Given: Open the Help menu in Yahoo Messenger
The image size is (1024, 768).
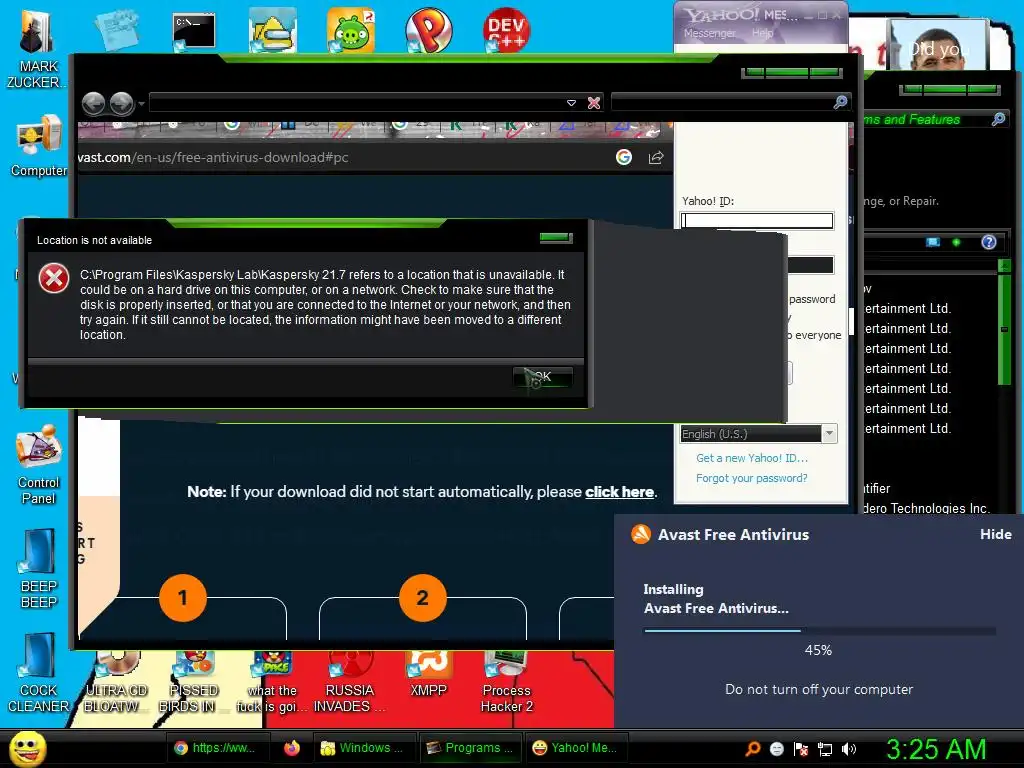Looking at the screenshot, I should pos(762,33).
